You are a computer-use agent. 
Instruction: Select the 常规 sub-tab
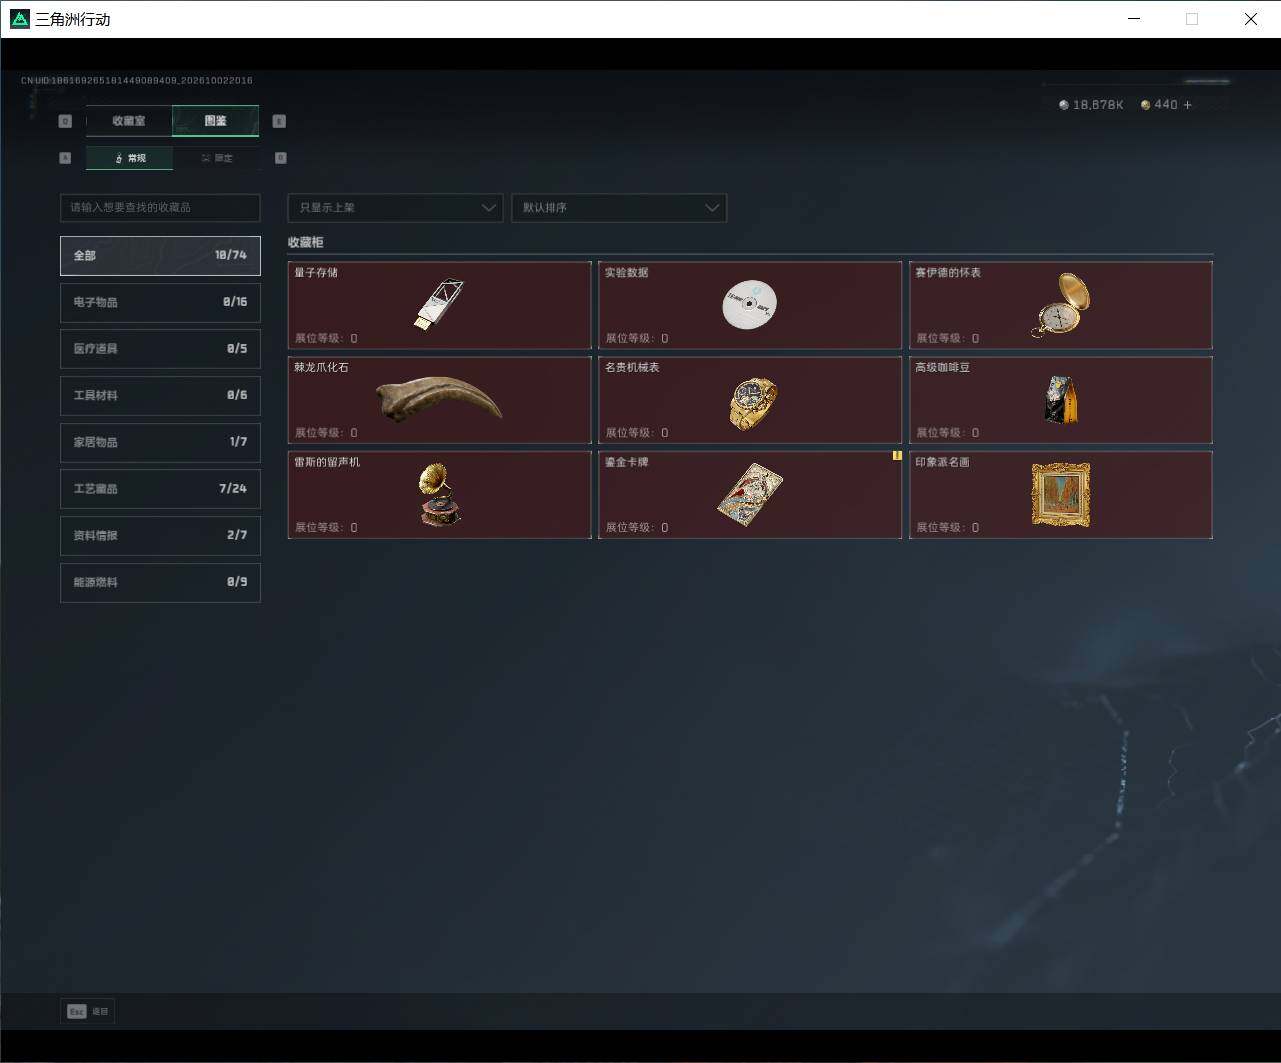click(x=130, y=158)
